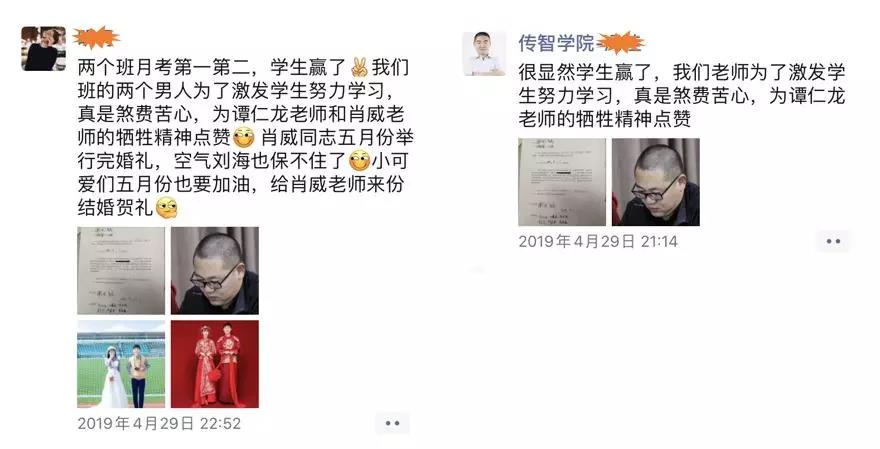This screenshot has width=880, height=449.
Task: Open the more options button on right post
Action: 833,241
